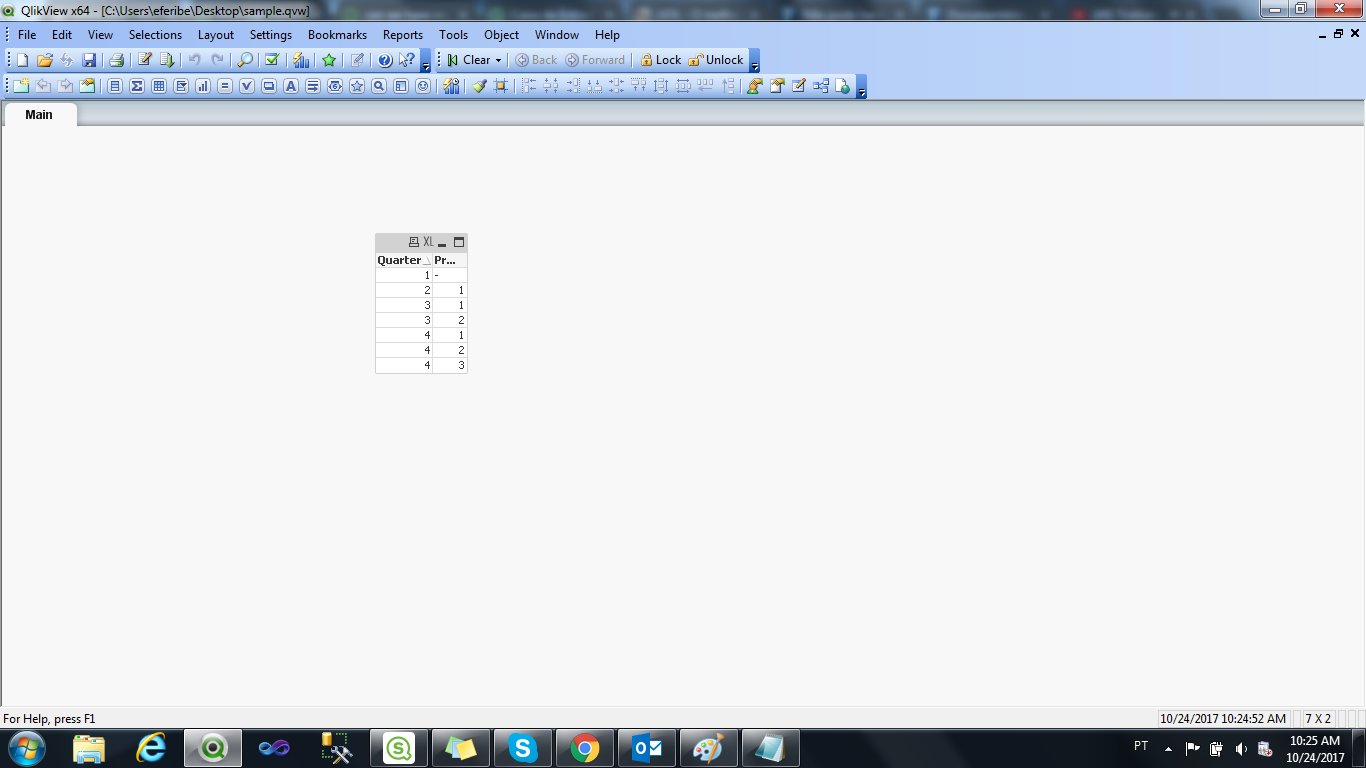The image size is (1366, 768).
Task: Sort by the Quarter column header
Action: coord(404,260)
